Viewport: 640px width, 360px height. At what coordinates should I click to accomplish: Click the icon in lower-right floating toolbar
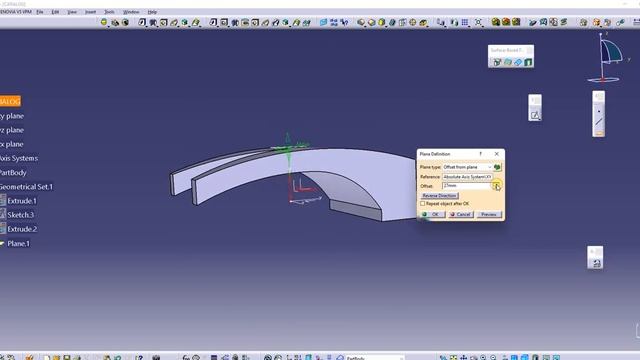click(596, 263)
